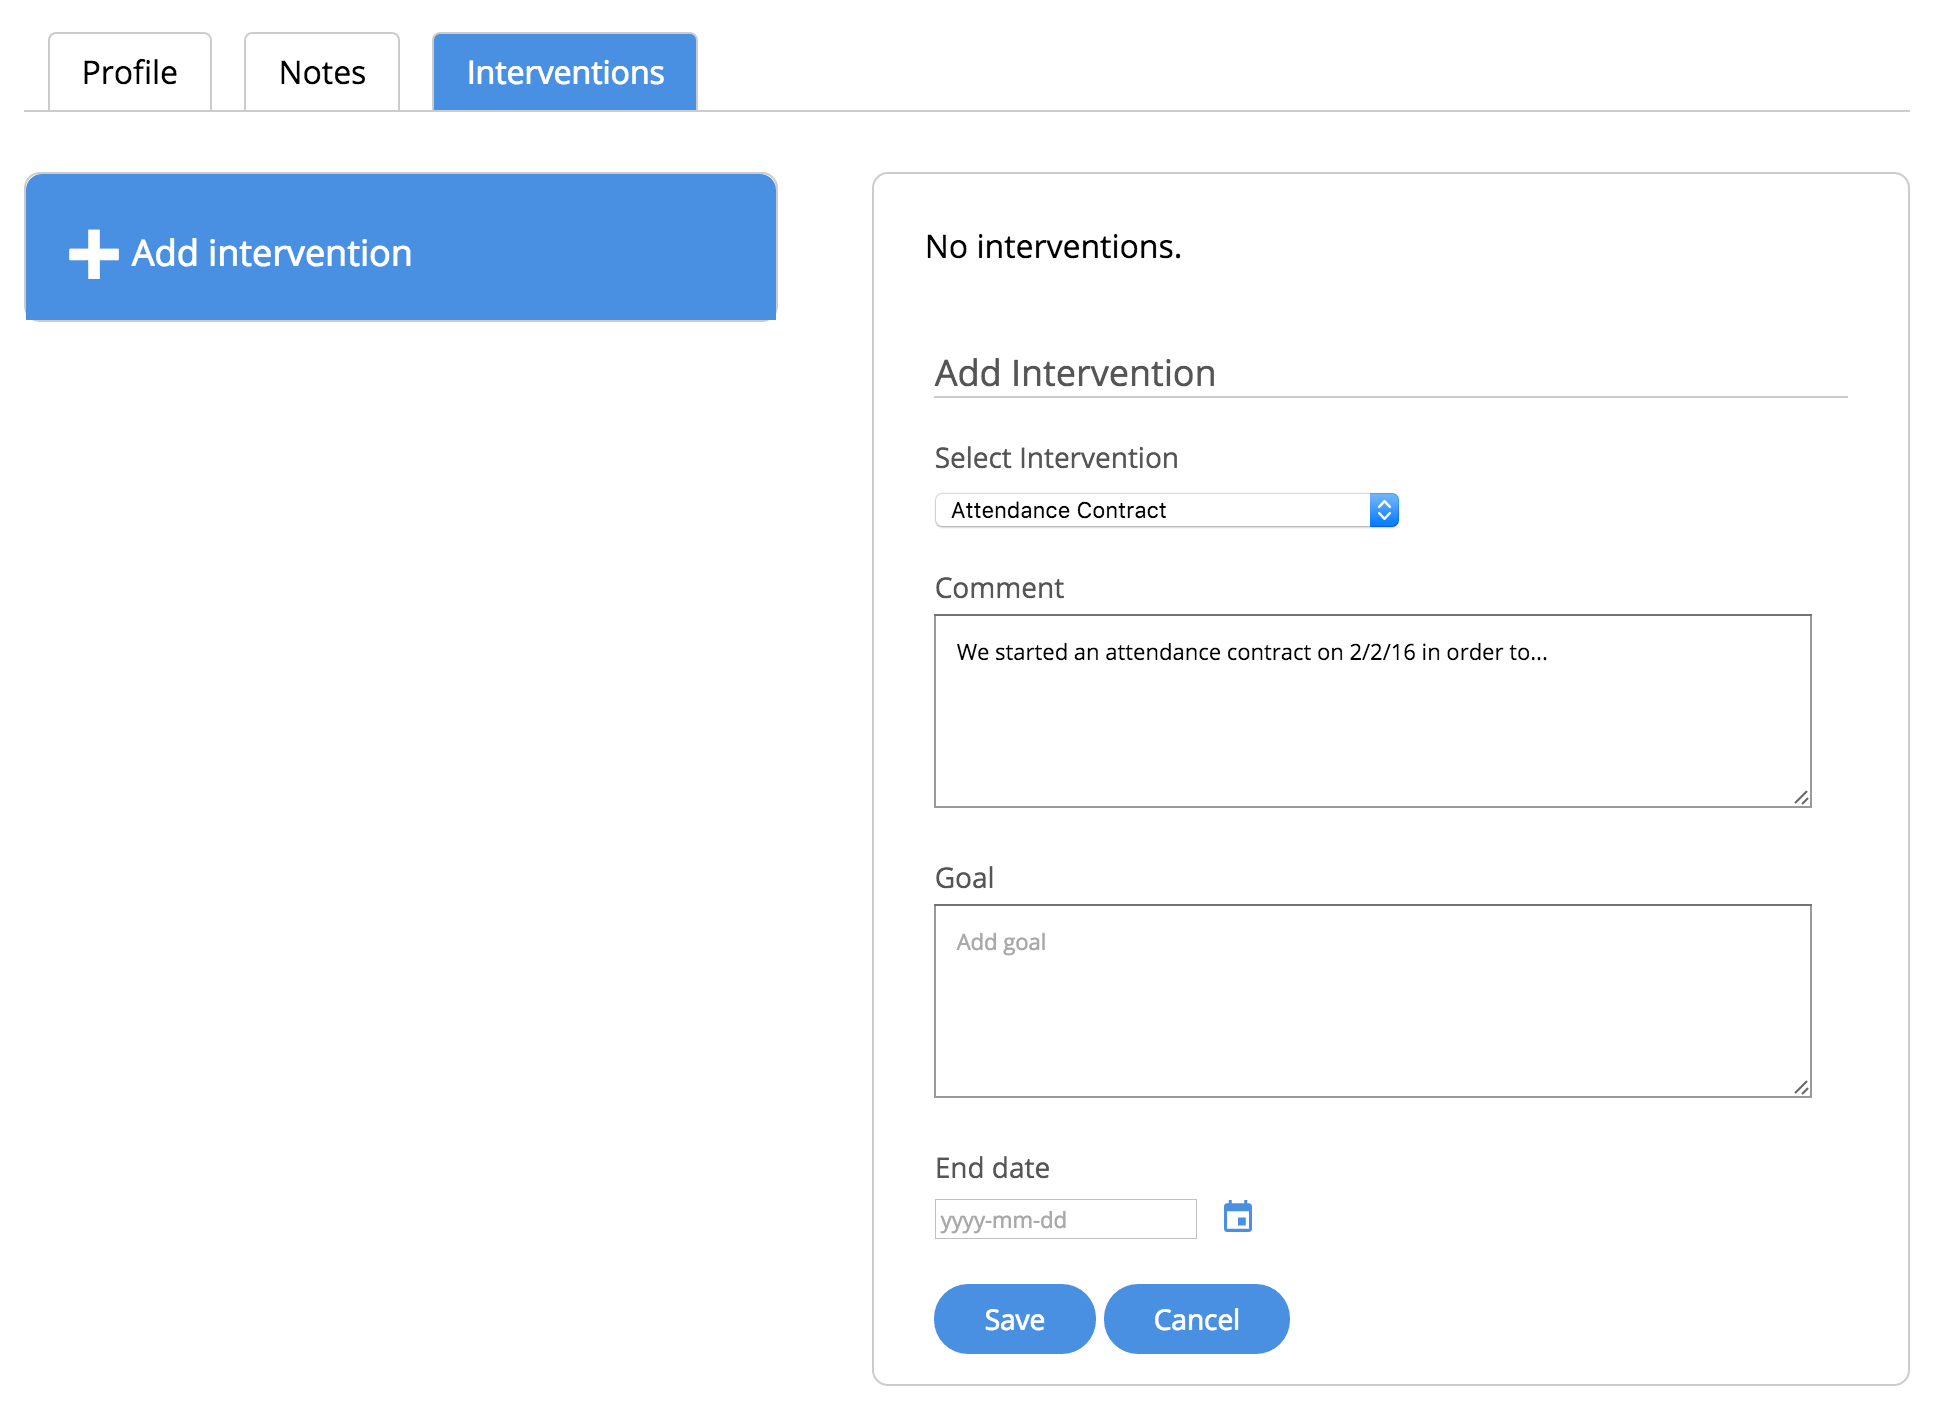Click the Add Intervention form heading
Image resolution: width=1944 pixels, height=1426 pixels.
1075,373
